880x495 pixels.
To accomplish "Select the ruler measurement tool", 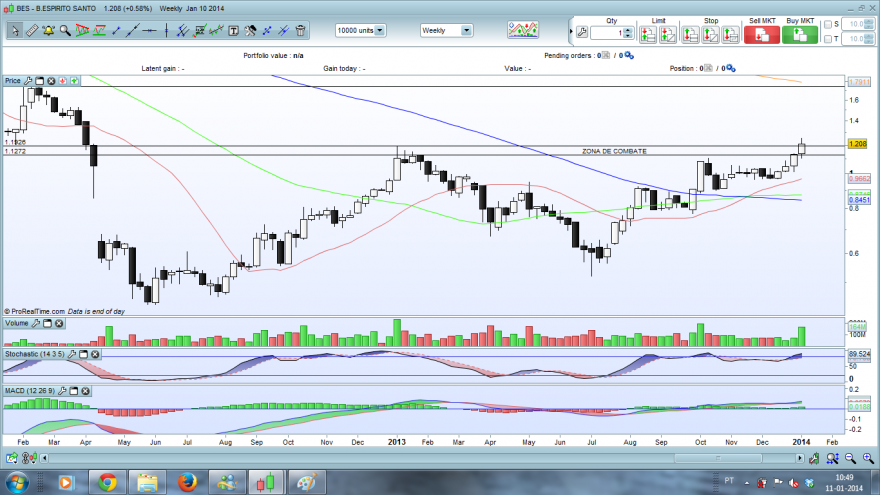I will (32, 30).
